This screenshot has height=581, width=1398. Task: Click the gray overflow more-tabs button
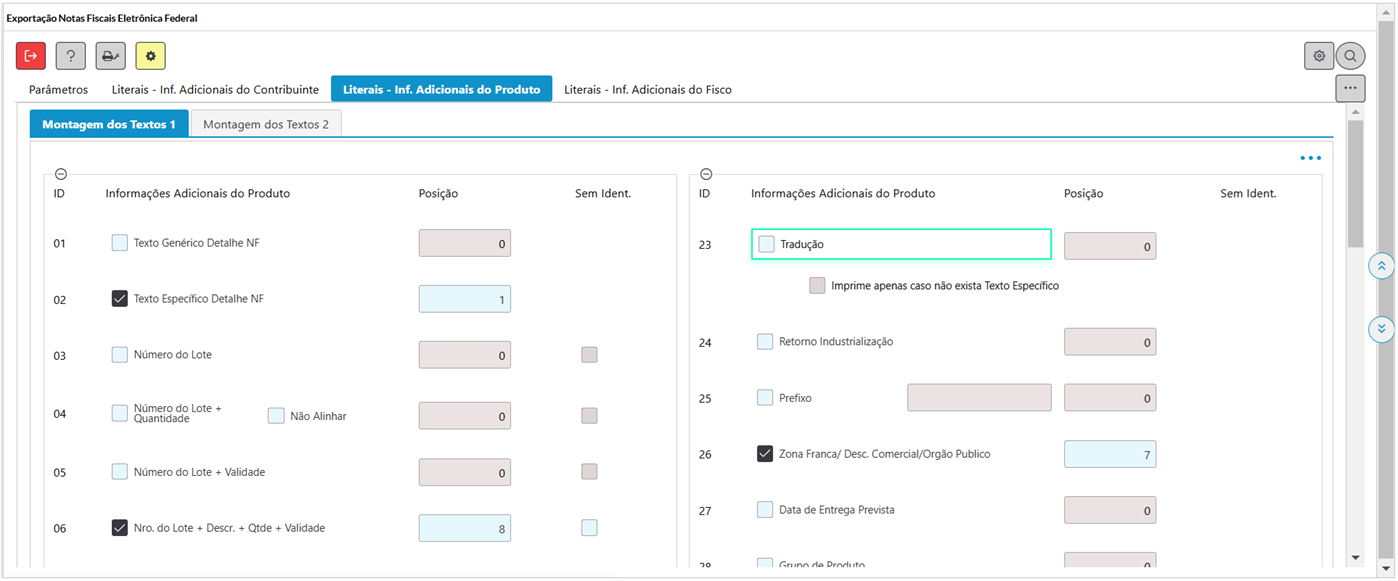coord(1350,88)
